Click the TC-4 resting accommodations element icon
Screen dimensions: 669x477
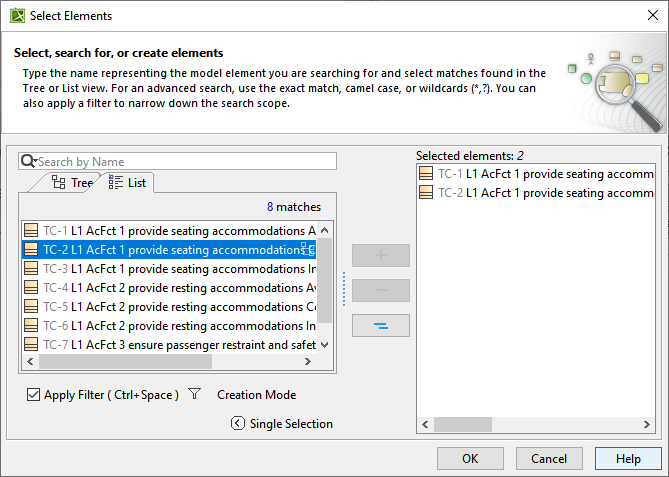tap(31, 288)
